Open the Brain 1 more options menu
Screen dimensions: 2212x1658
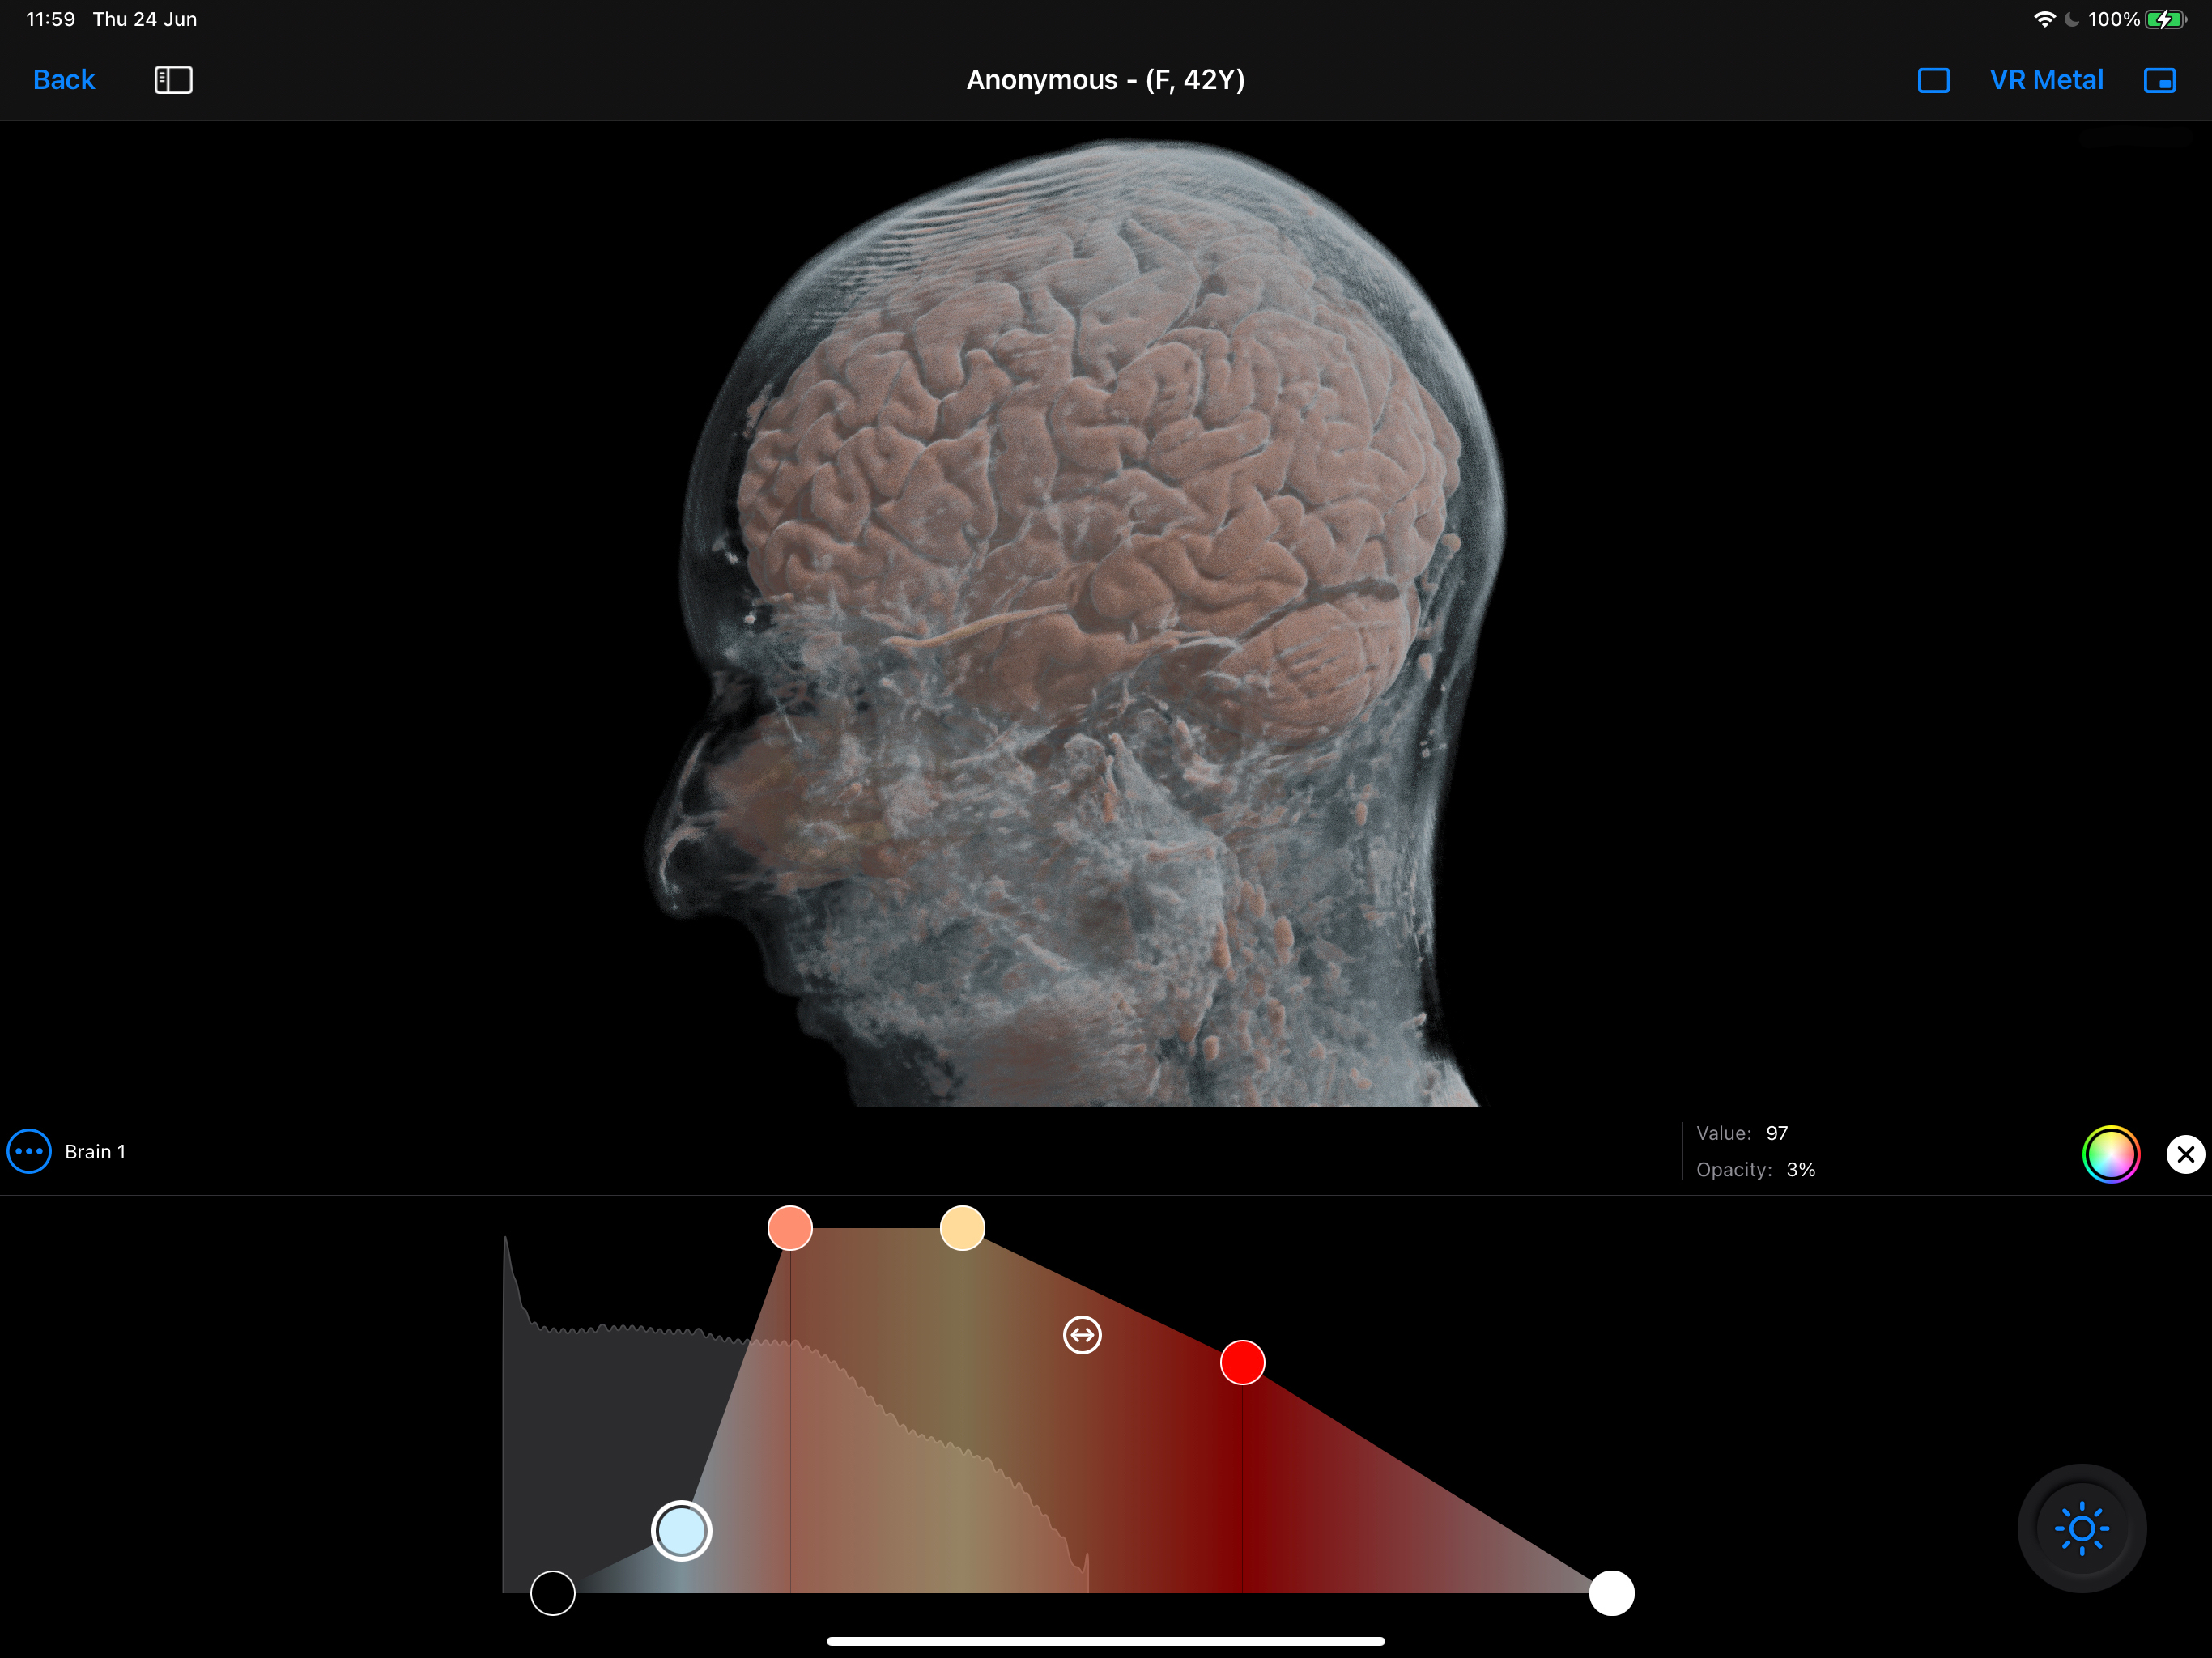click(x=29, y=1151)
